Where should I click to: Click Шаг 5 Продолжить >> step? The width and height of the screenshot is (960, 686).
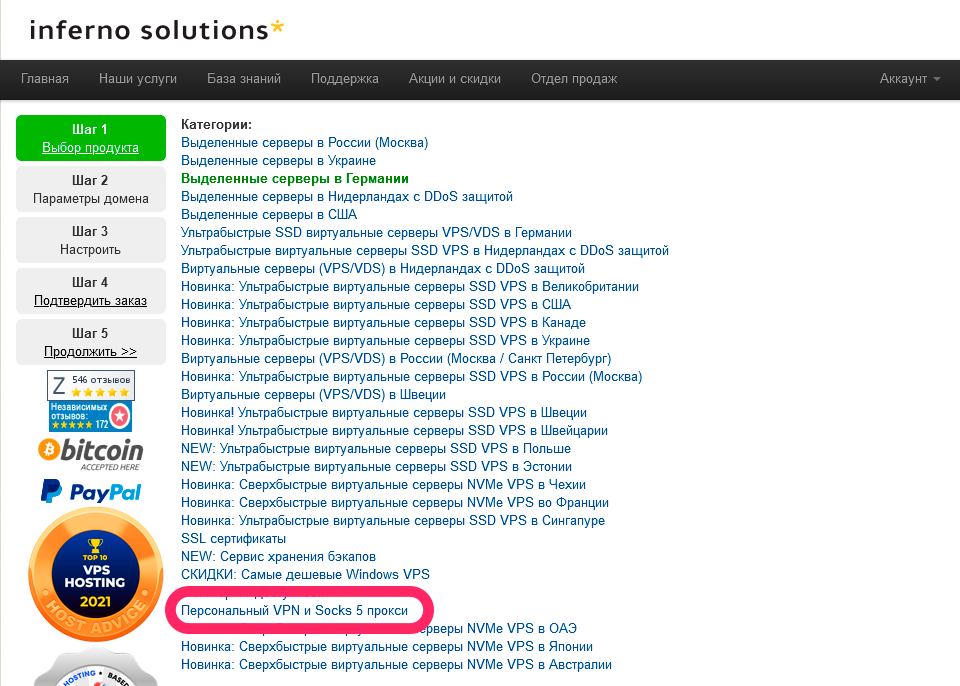91,342
